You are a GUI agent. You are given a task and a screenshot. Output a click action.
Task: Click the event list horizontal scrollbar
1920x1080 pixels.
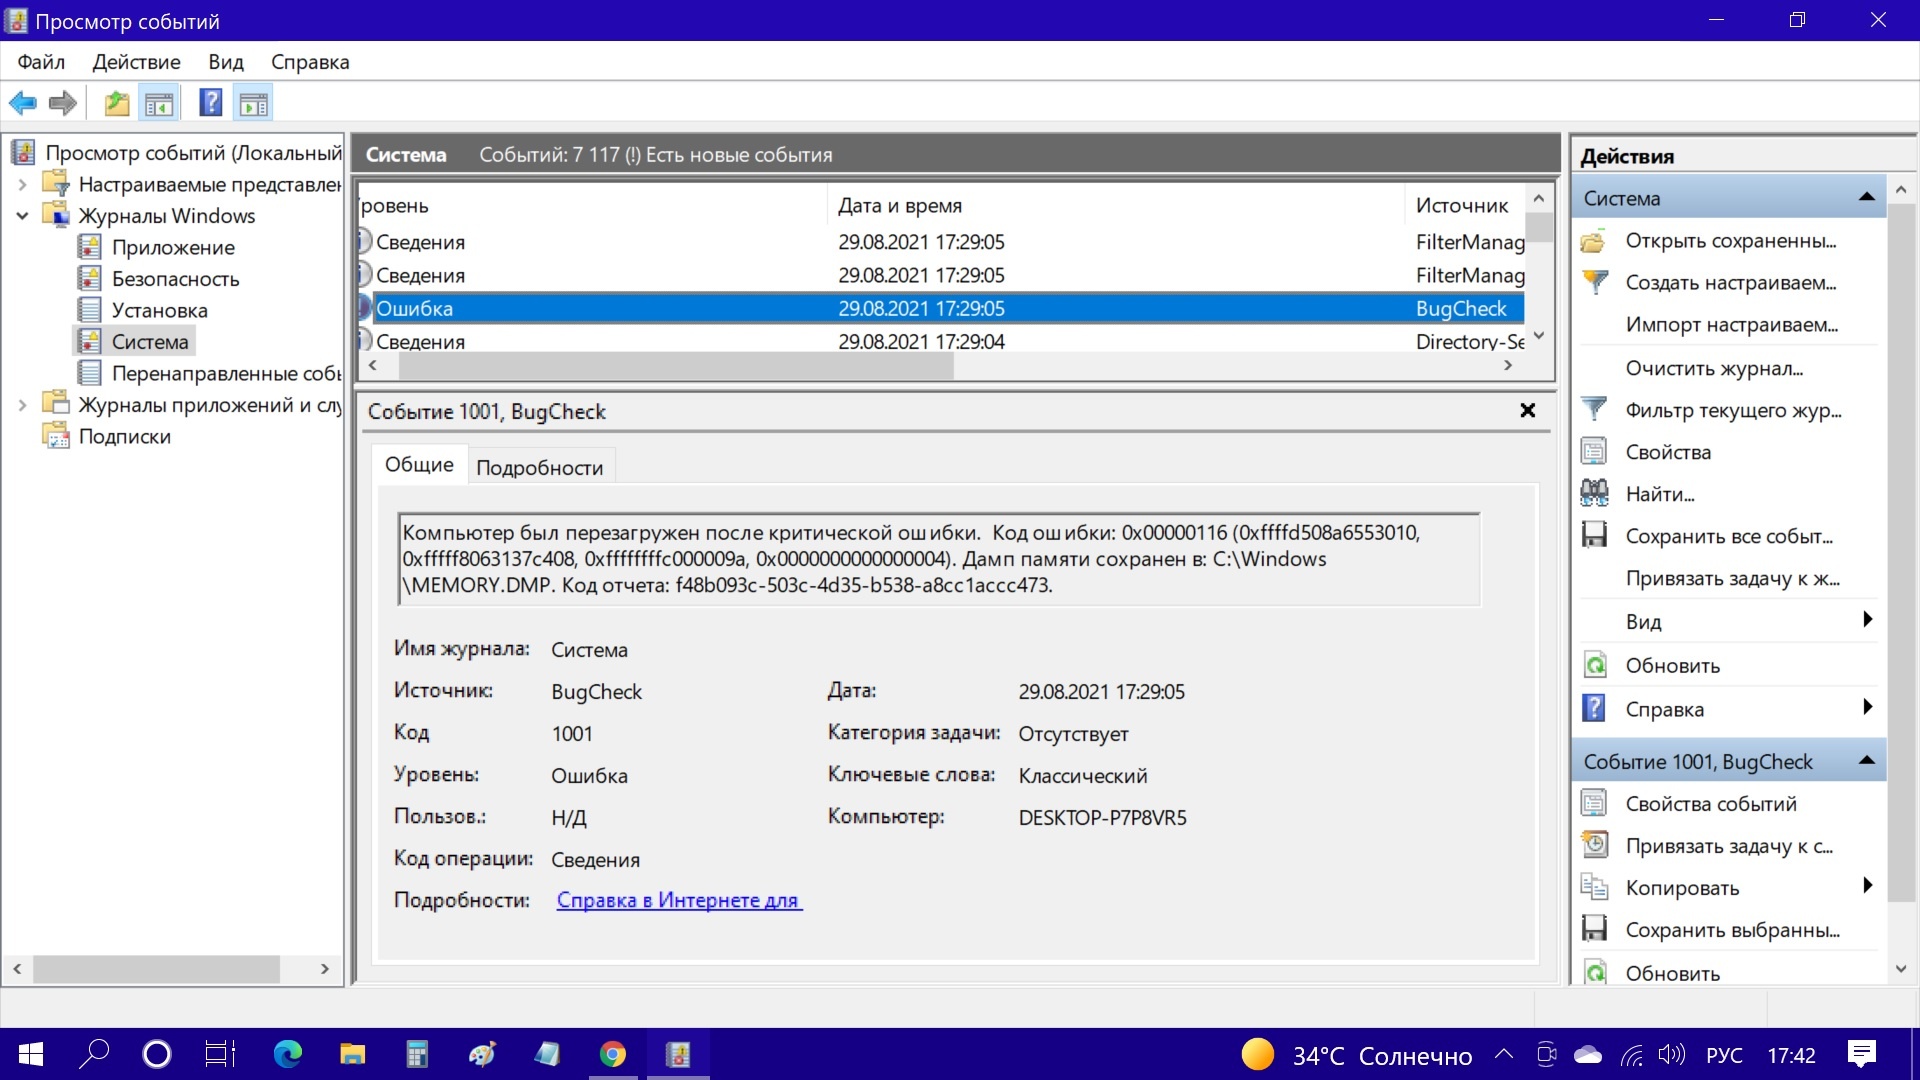[677, 366]
